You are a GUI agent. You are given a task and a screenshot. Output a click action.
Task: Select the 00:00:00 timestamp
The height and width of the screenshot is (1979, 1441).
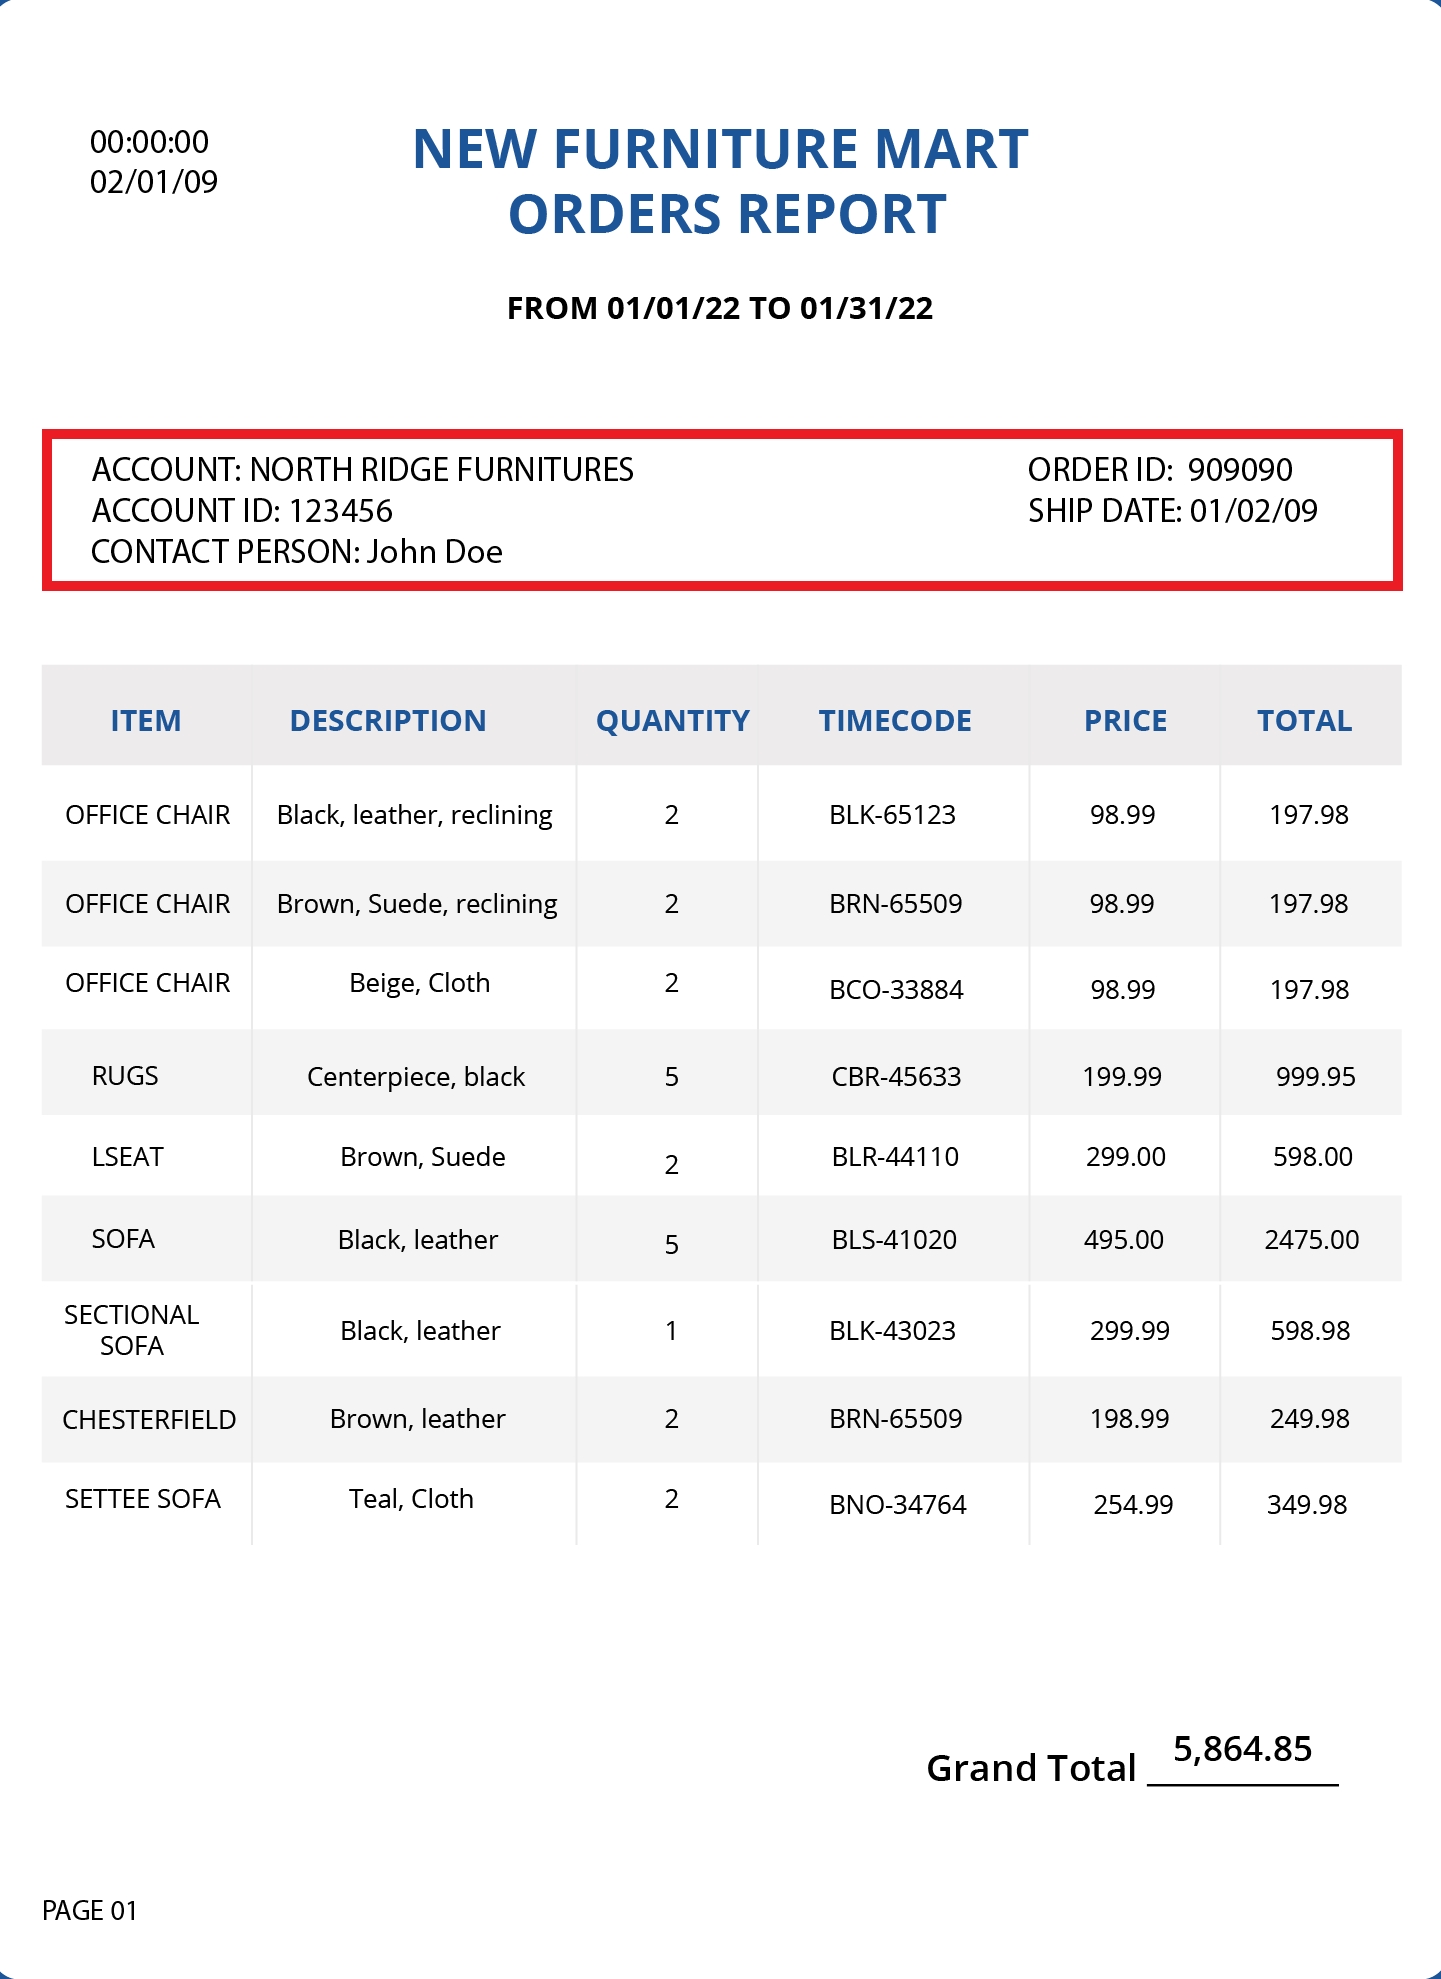pyautogui.click(x=149, y=142)
